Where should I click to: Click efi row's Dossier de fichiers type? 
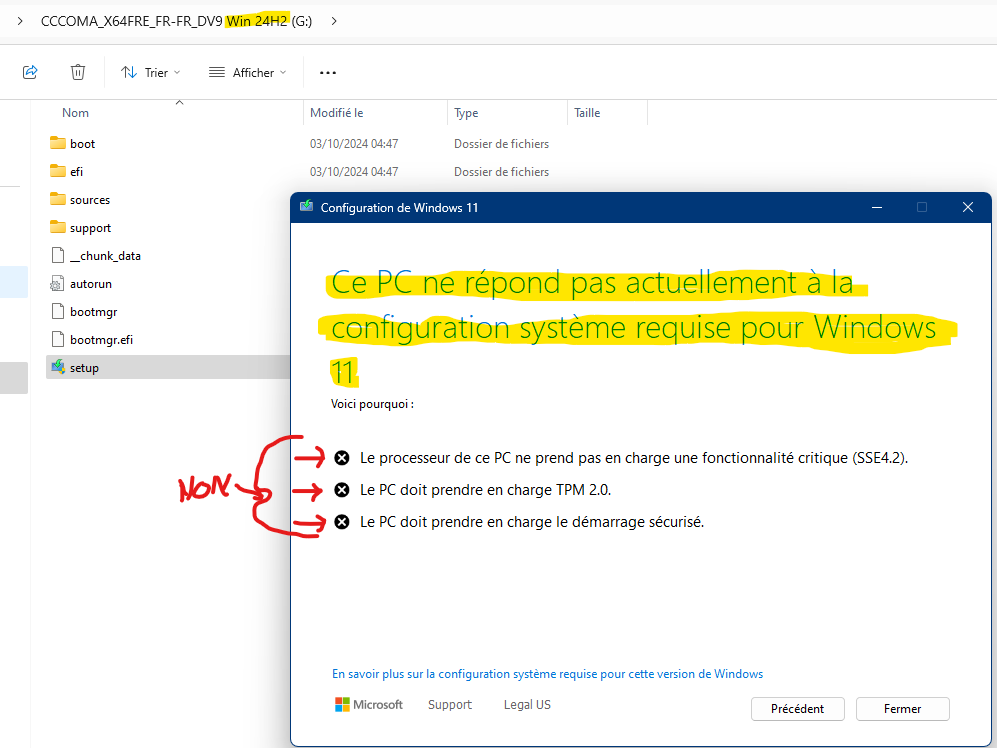tap(501, 172)
